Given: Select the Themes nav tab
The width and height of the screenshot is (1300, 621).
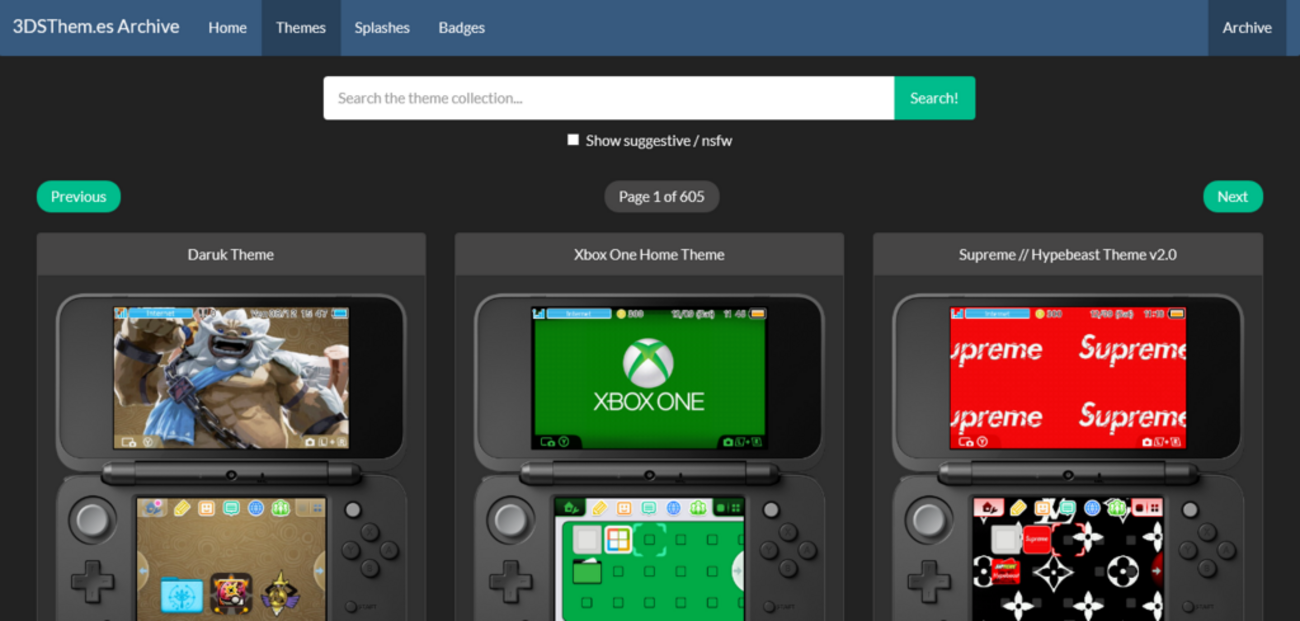Looking at the screenshot, I should point(301,28).
